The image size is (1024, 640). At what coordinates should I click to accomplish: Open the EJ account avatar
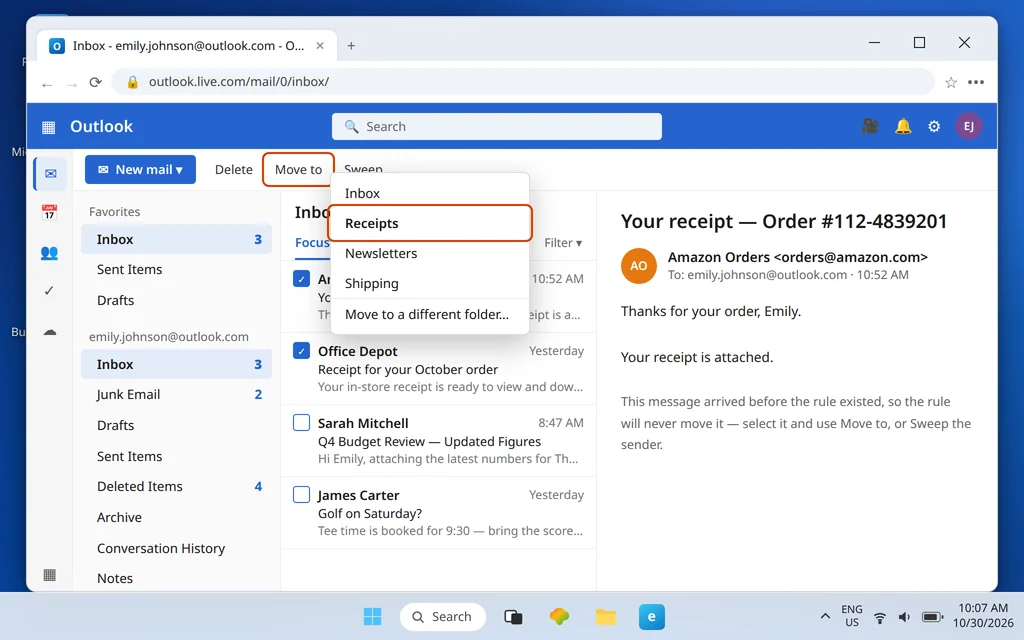coord(968,126)
